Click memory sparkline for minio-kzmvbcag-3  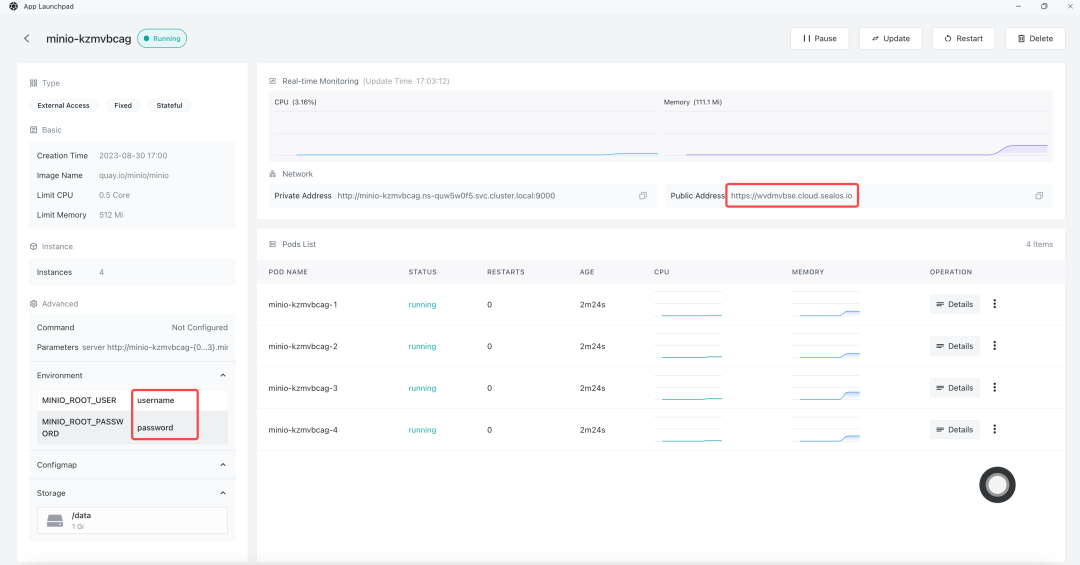[x=826, y=388]
